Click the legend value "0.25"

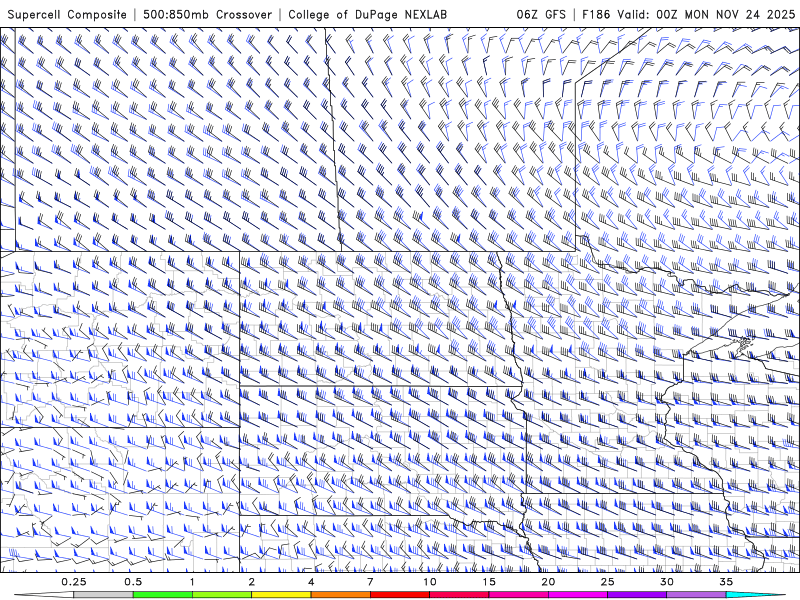74,582
